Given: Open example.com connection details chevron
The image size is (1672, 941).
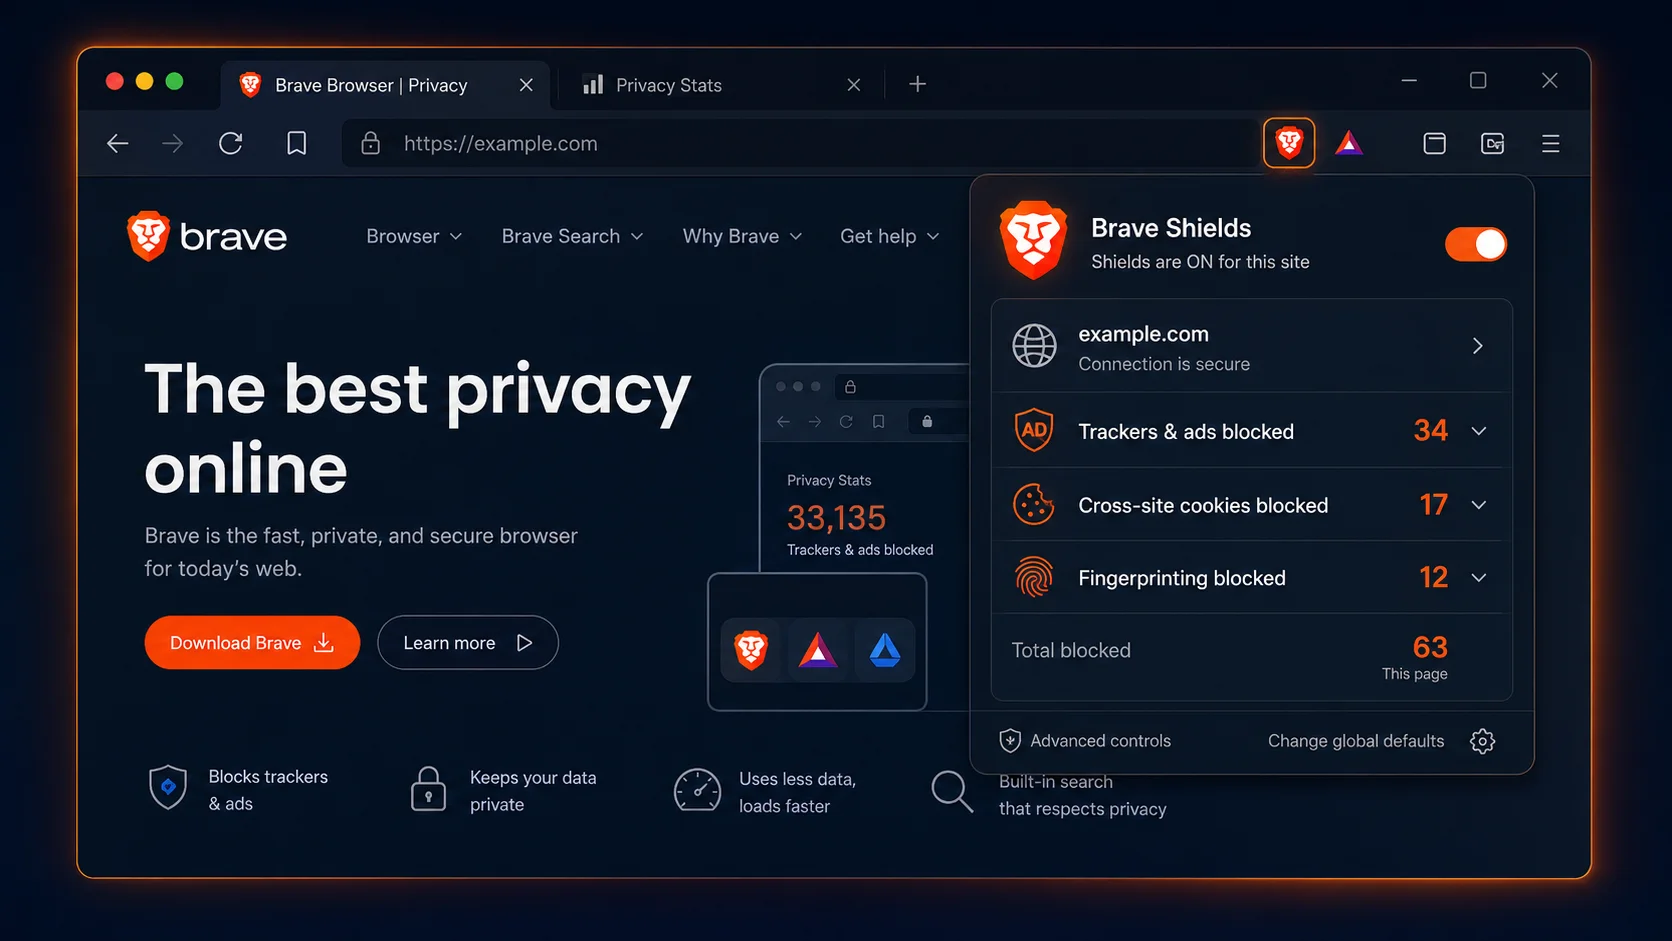Looking at the screenshot, I should pyautogui.click(x=1477, y=346).
